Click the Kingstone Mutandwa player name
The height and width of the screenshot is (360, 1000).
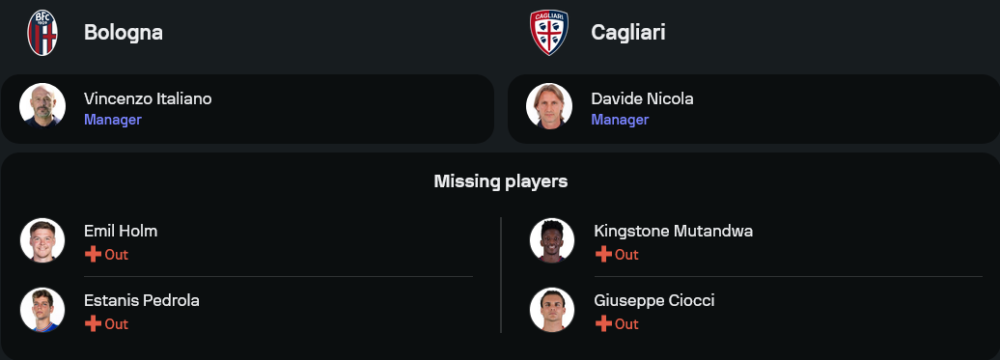[x=673, y=231]
